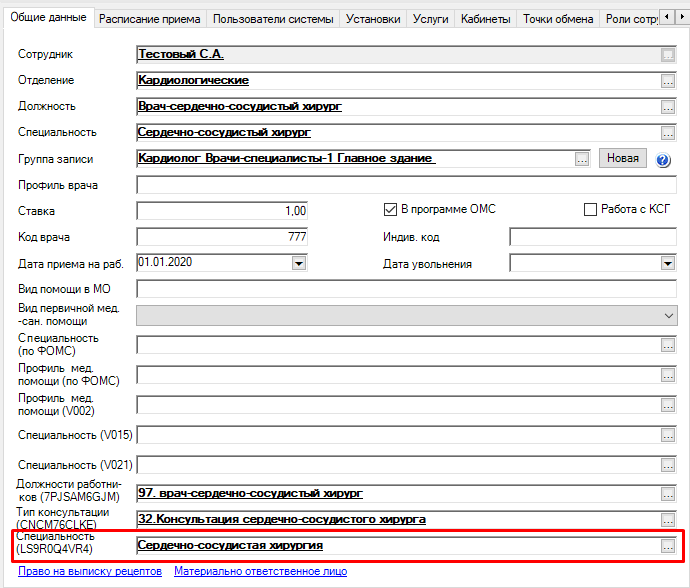Open the browse button for Сердечно-сосудистая хирургия field
Image resolution: width=690 pixels, height=588 pixels.
[x=668, y=546]
